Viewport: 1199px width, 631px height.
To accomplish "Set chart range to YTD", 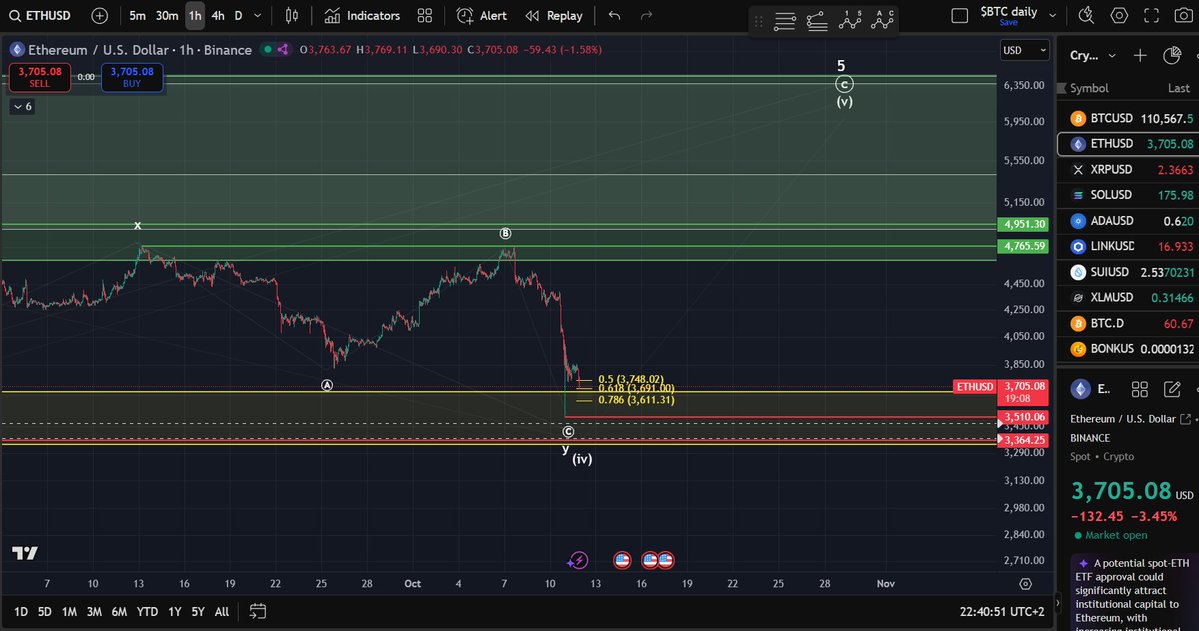I will point(147,612).
